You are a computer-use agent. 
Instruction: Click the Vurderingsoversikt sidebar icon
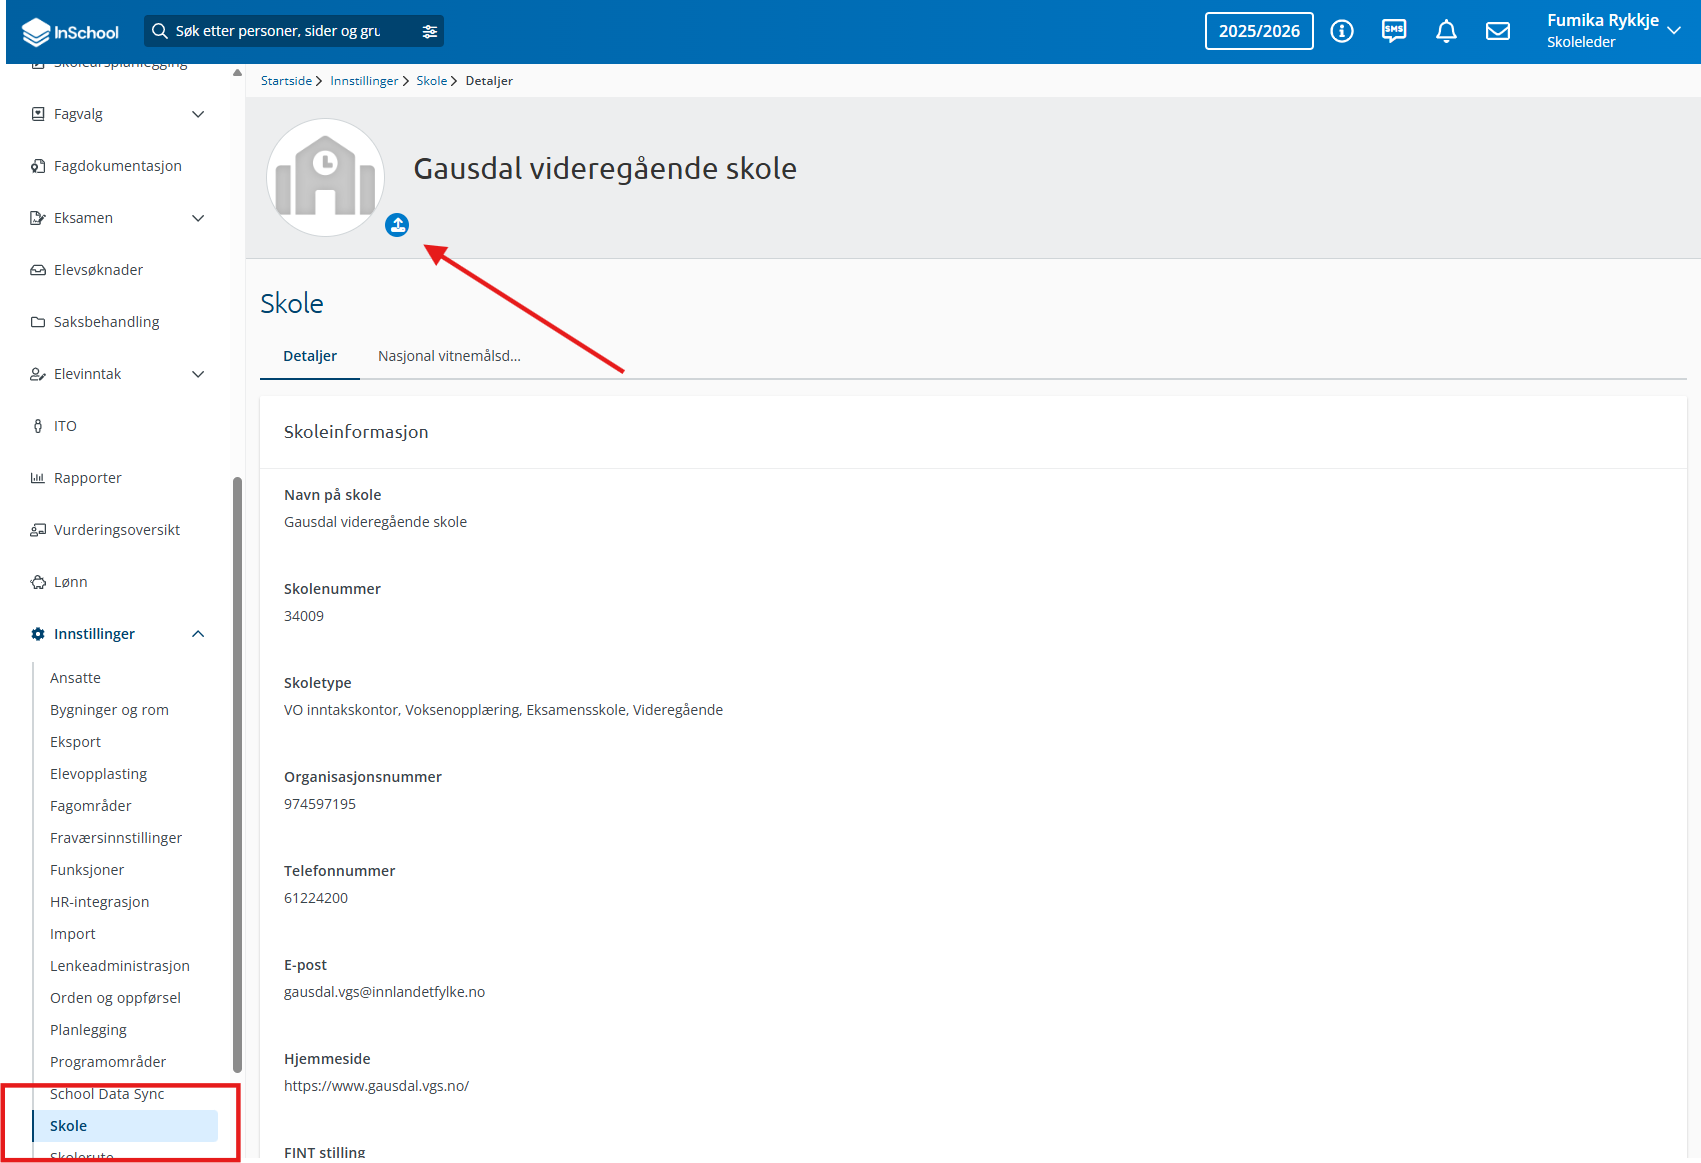(x=38, y=530)
